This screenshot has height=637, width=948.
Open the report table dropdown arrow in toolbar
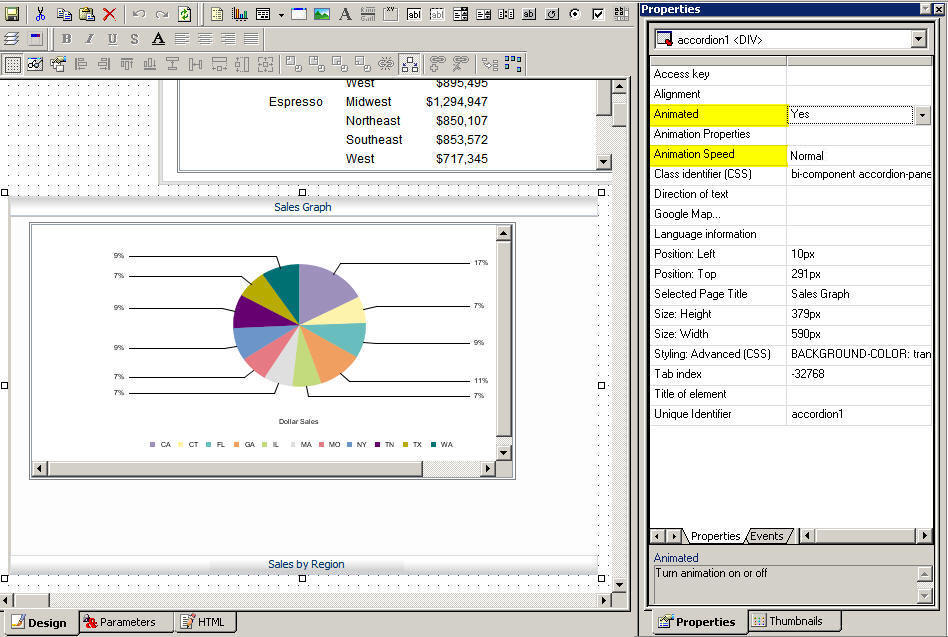(x=281, y=14)
